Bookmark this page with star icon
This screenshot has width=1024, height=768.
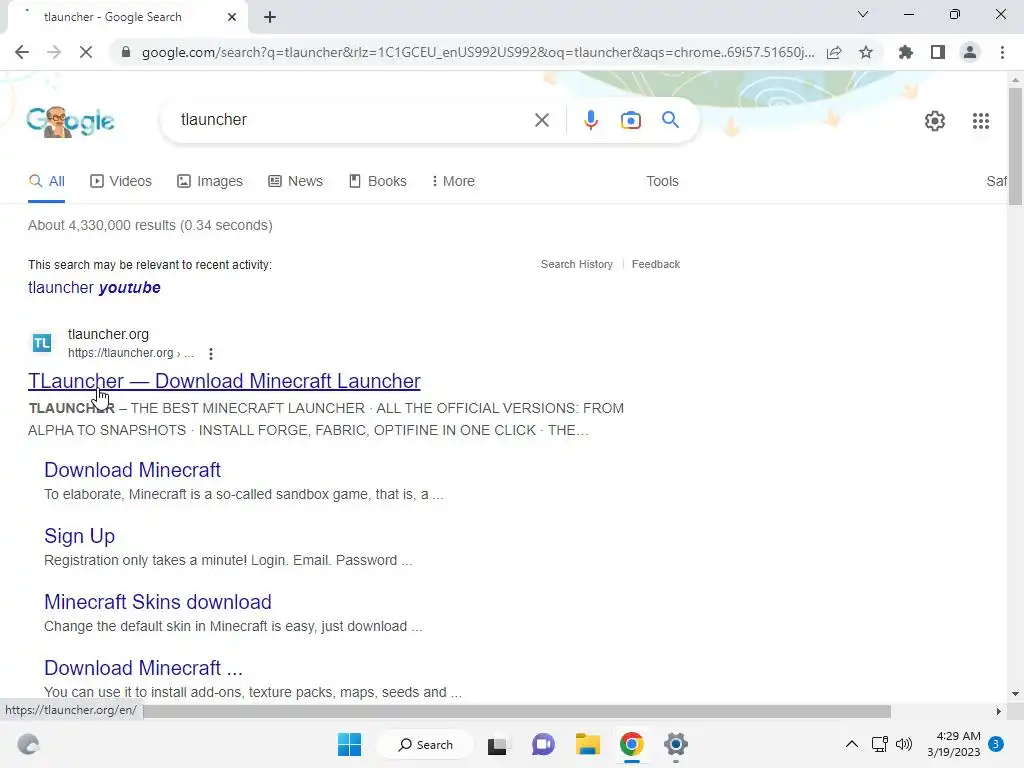tap(866, 52)
